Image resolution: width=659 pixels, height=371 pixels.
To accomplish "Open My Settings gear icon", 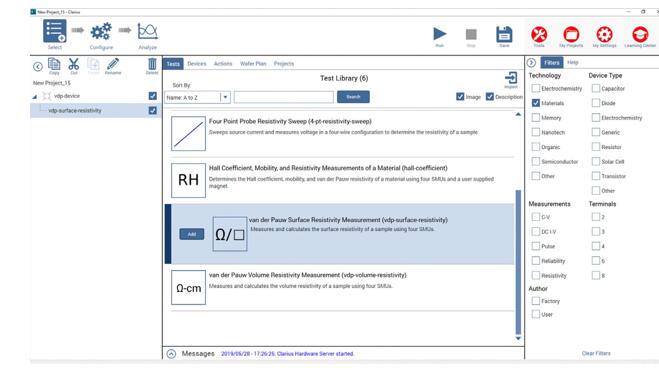I will (x=604, y=34).
